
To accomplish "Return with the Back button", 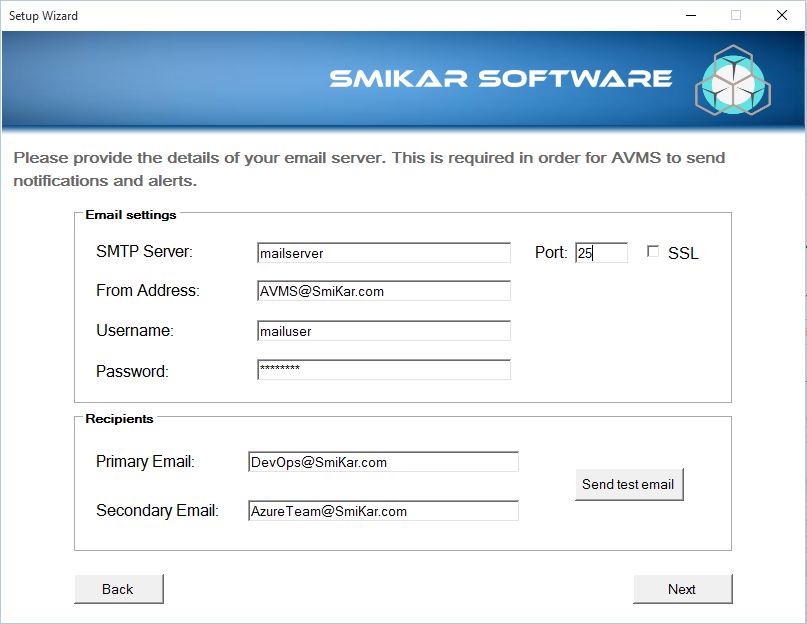I will coord(119,589).
